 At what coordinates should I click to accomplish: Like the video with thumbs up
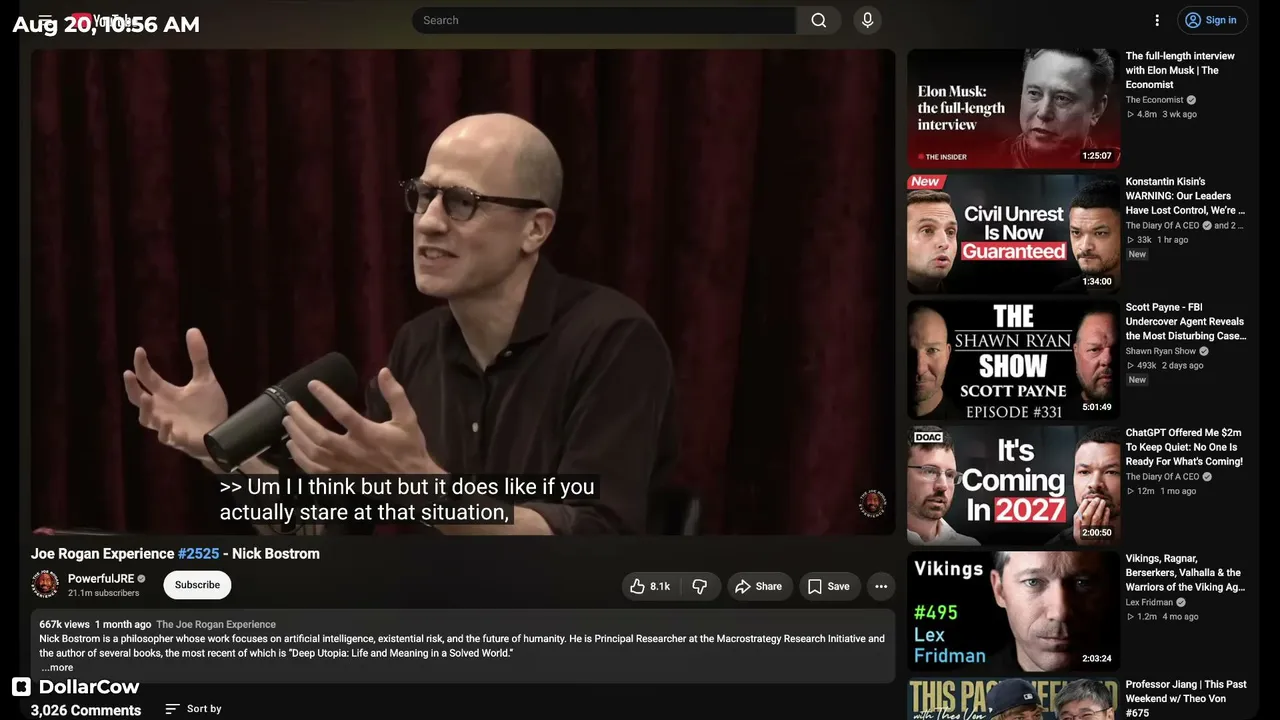click(x=650, y=586)
